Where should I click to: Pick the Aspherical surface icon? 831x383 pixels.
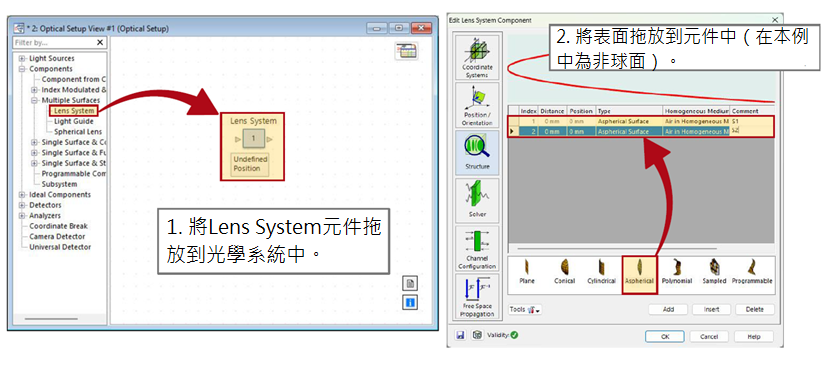[x=639, y=272]
